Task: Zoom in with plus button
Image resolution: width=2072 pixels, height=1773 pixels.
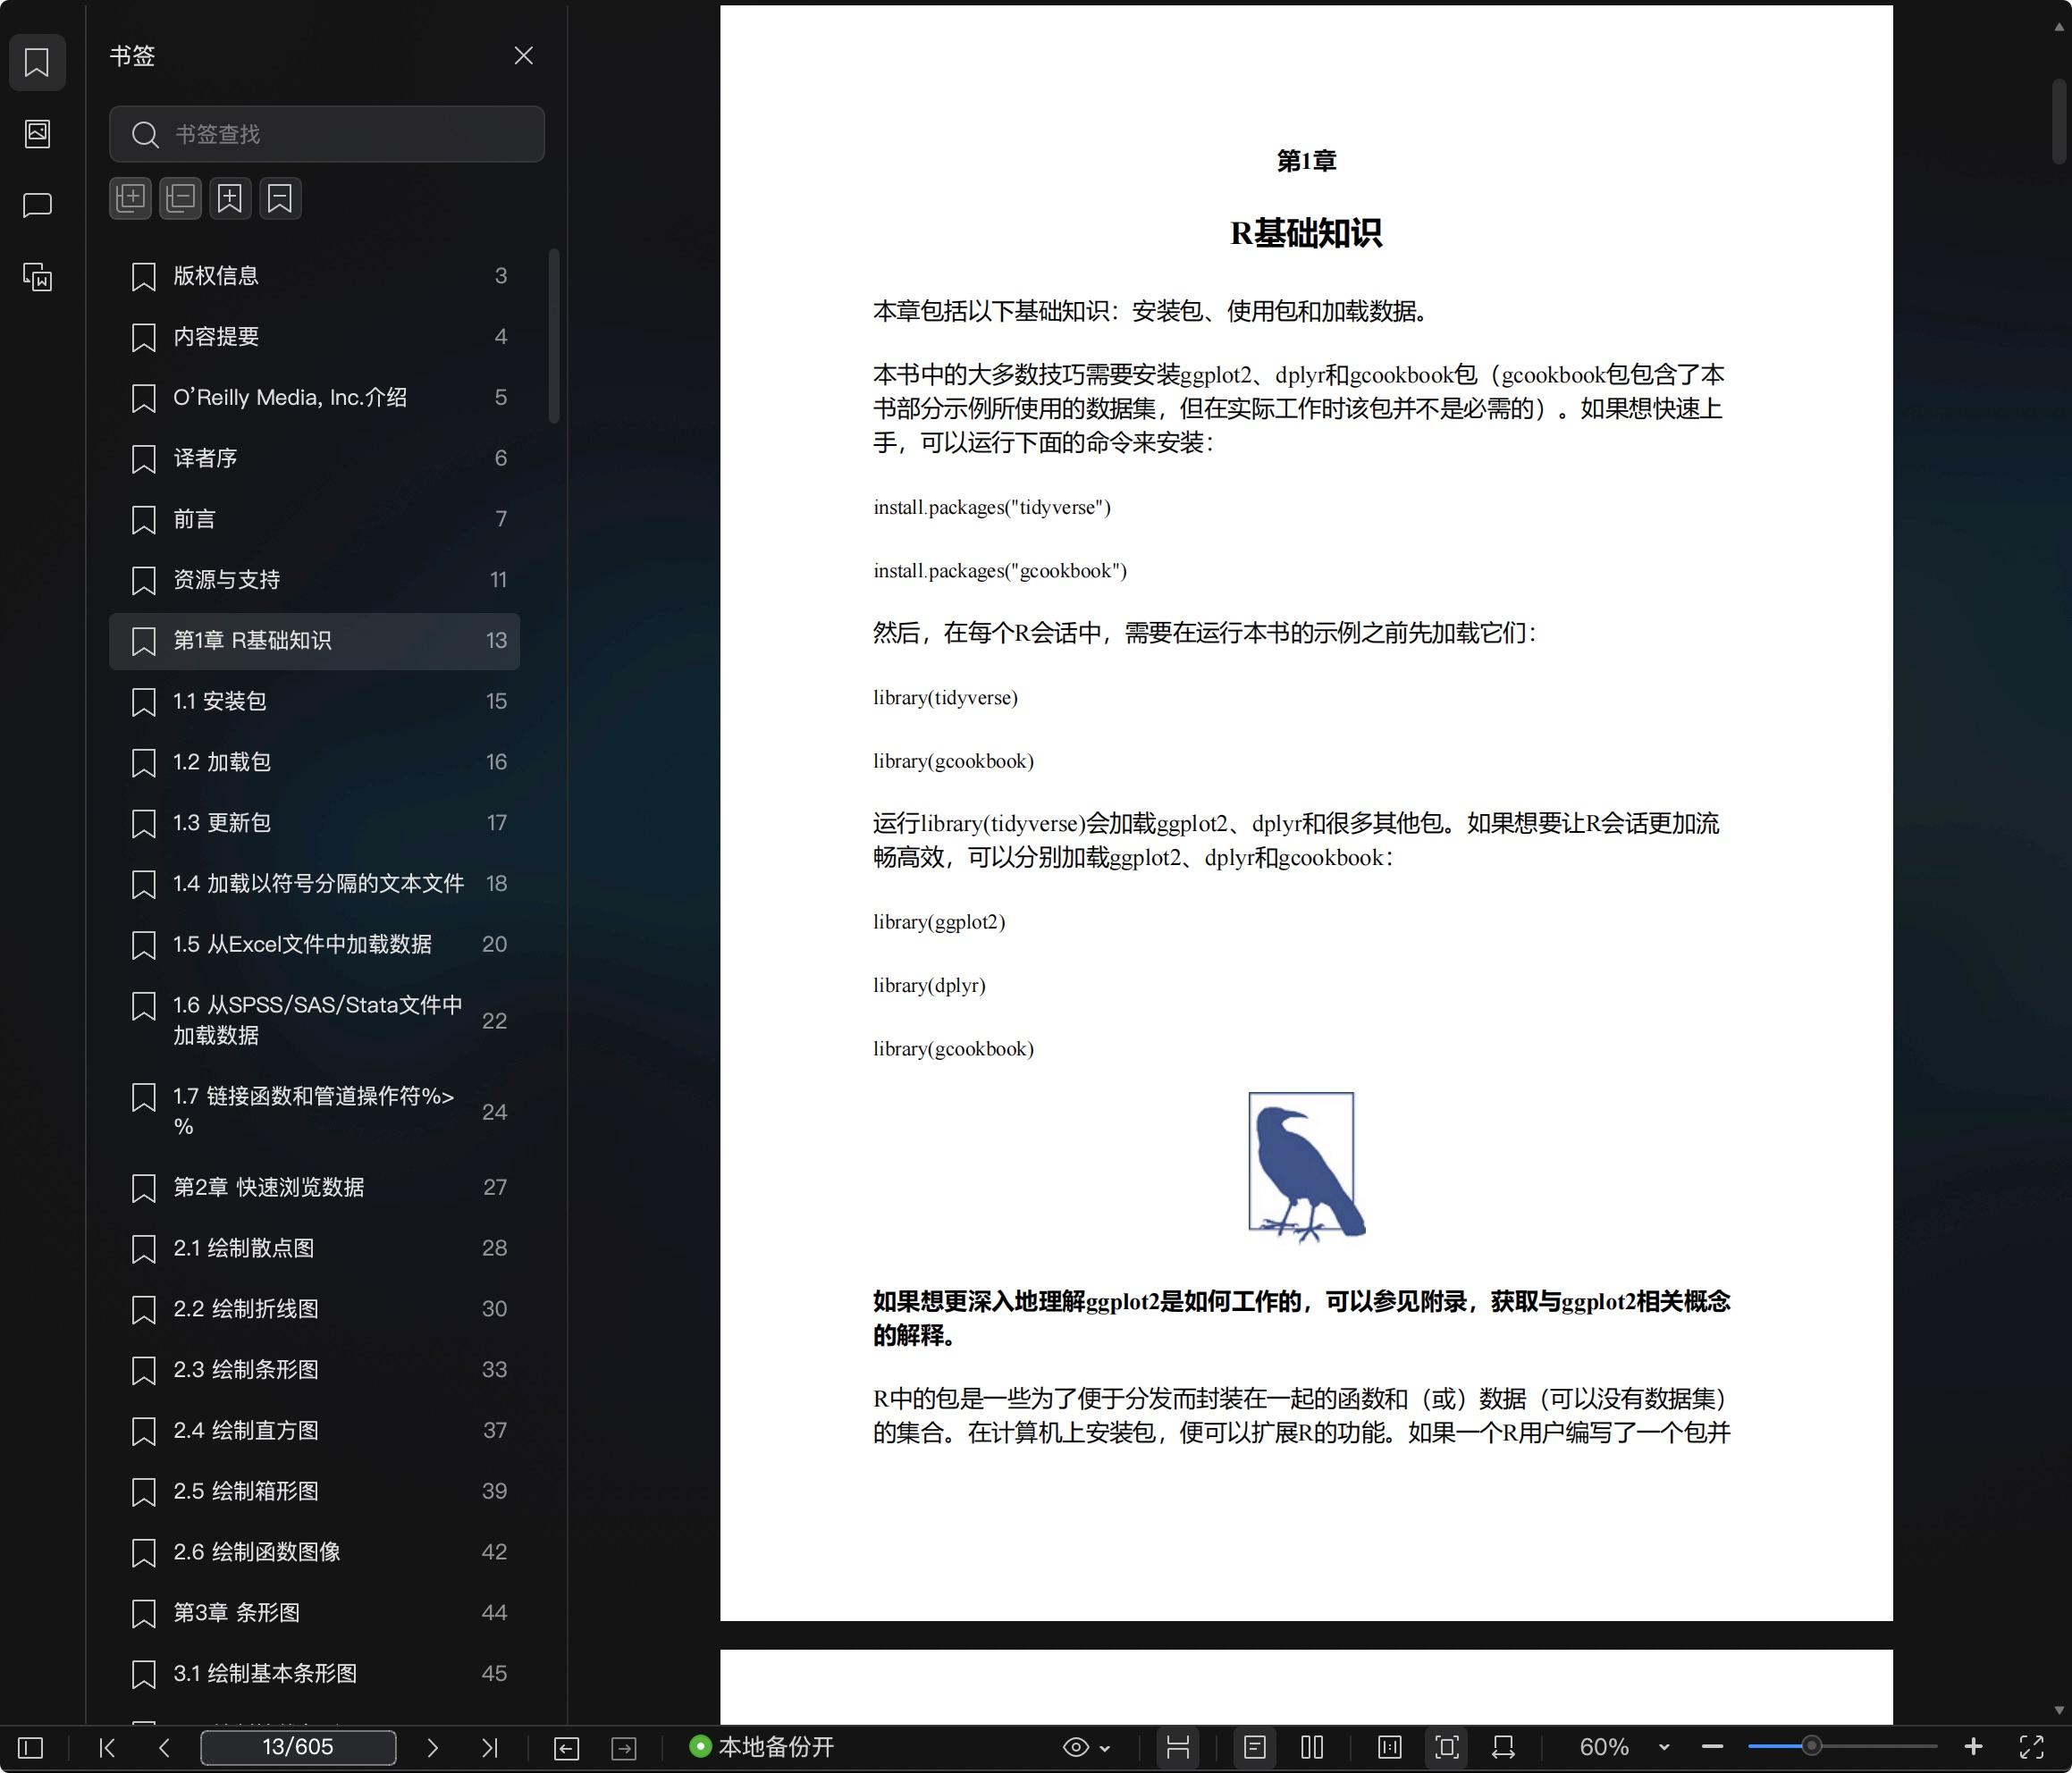Action: [1973, 1747]
